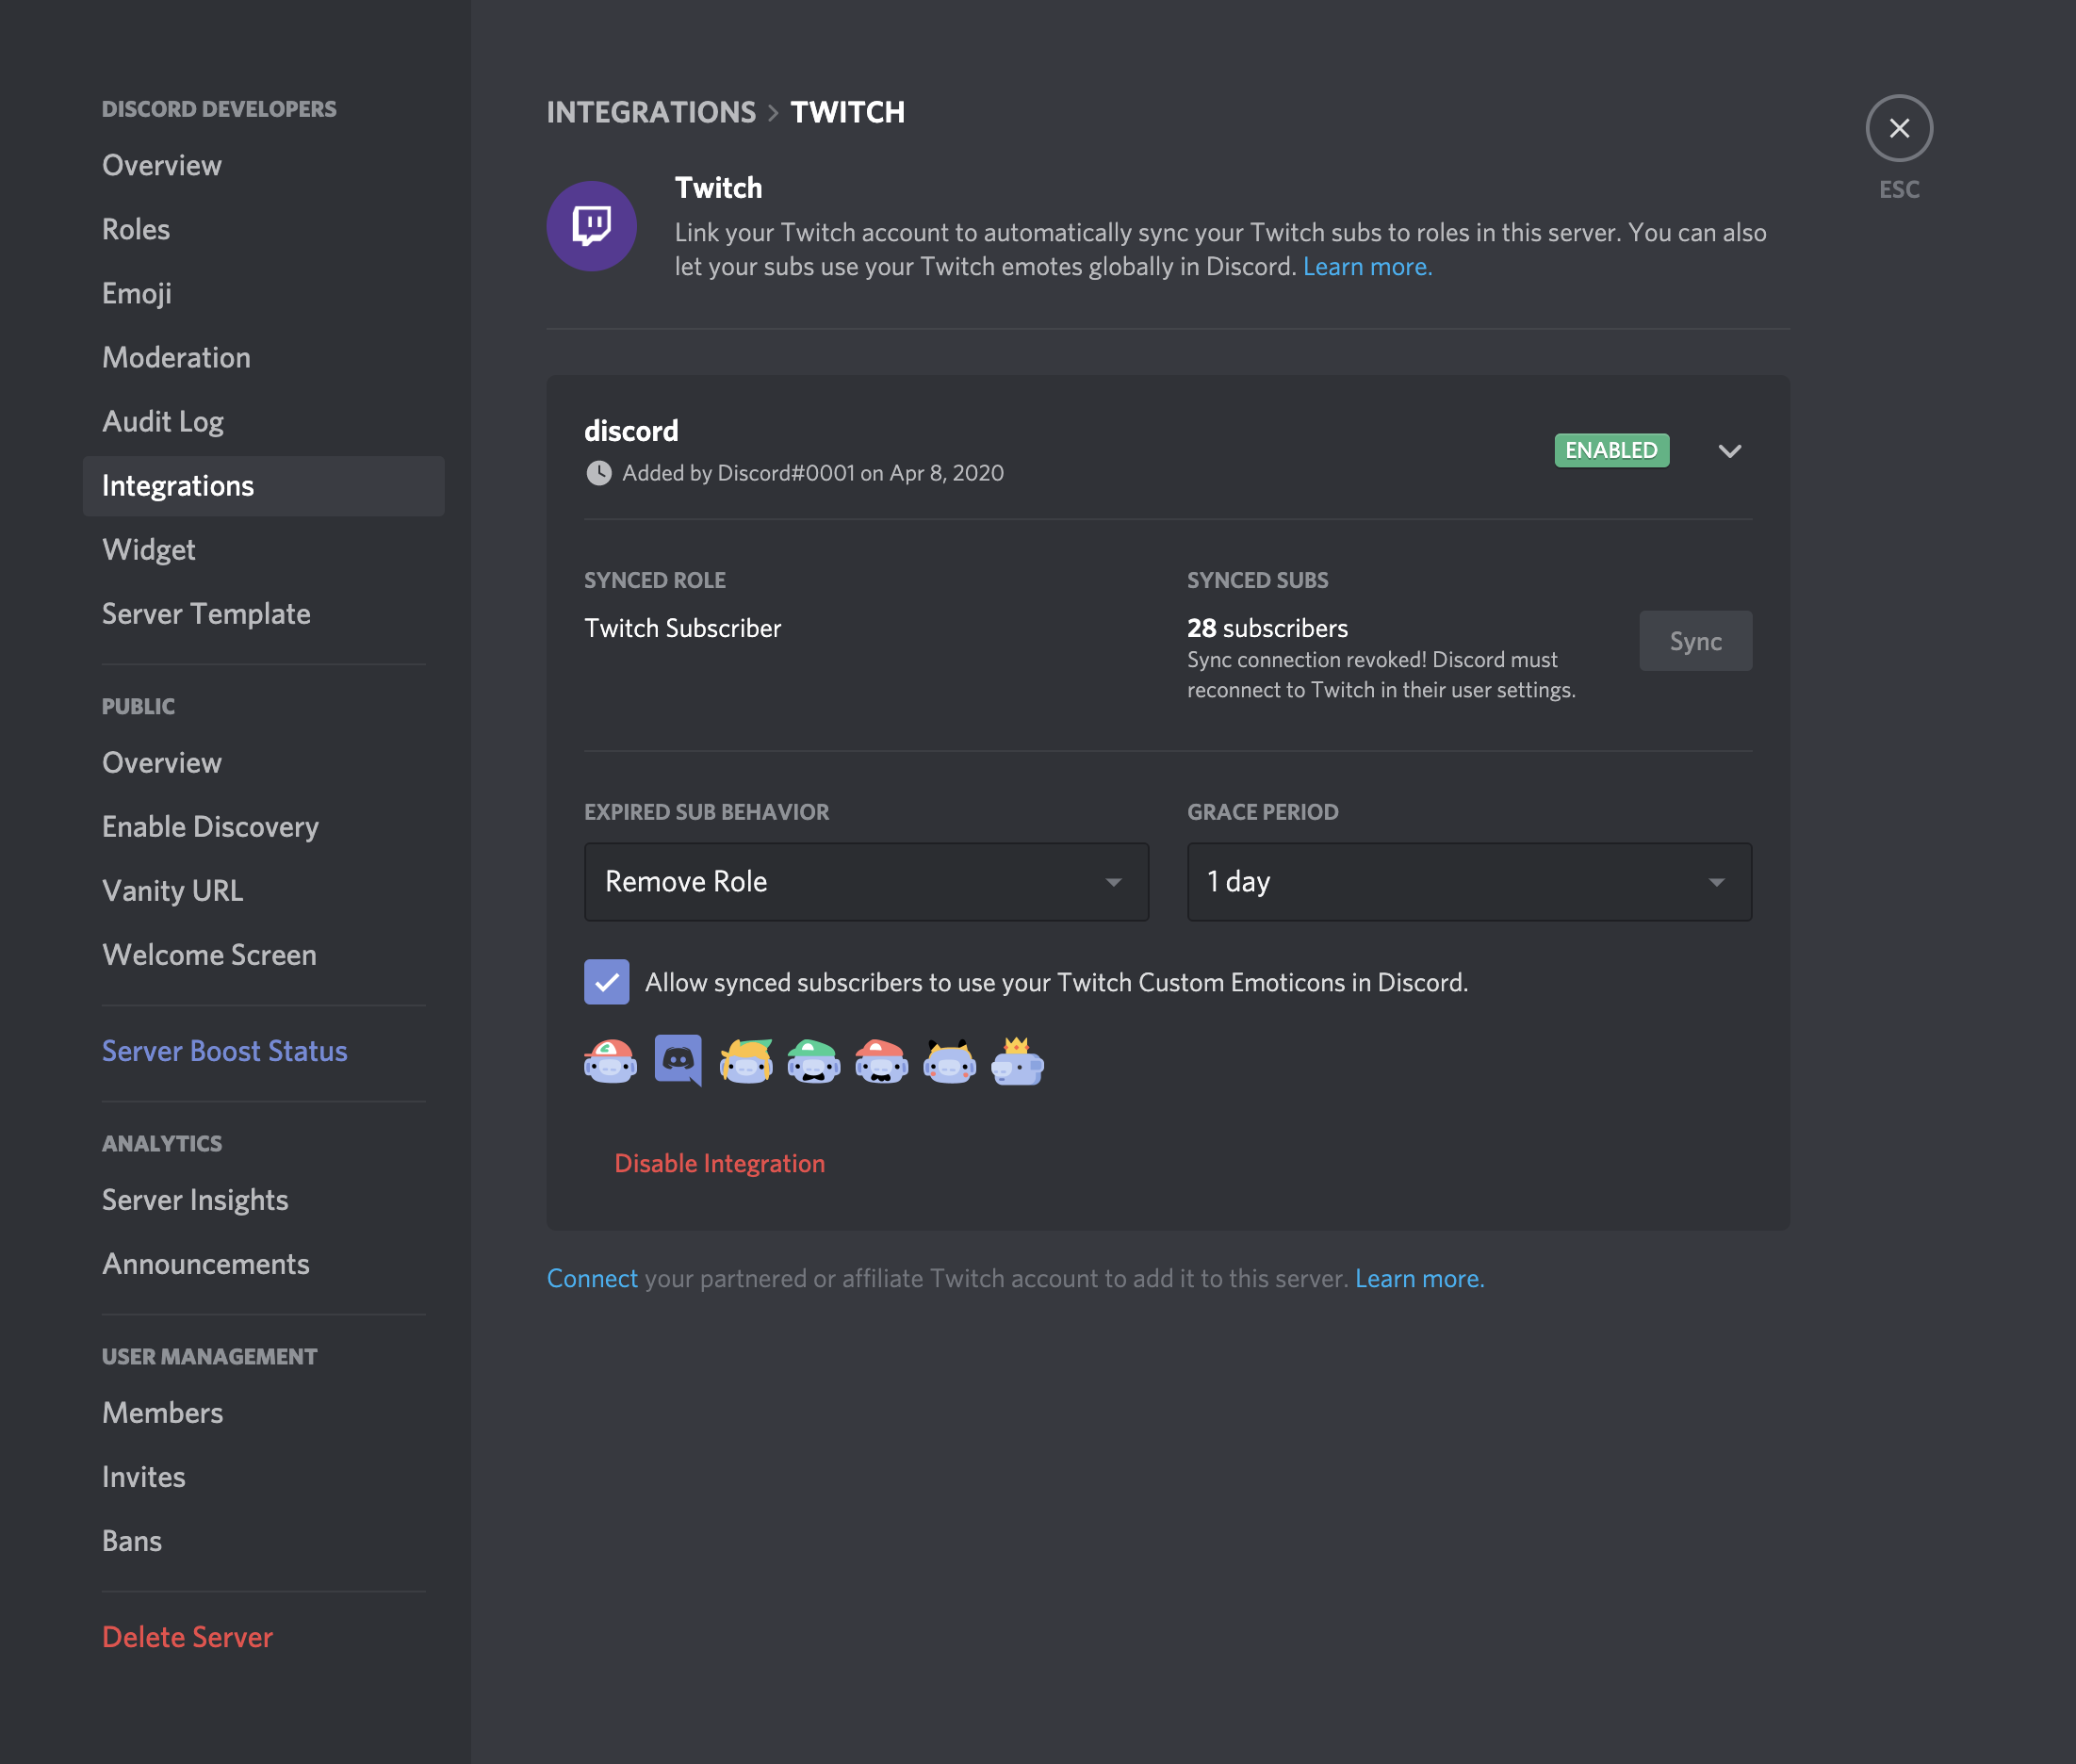This screenshot has width=2076, height=1764.
Task: Open Server Boost Status
Action: pos(224,1051)
